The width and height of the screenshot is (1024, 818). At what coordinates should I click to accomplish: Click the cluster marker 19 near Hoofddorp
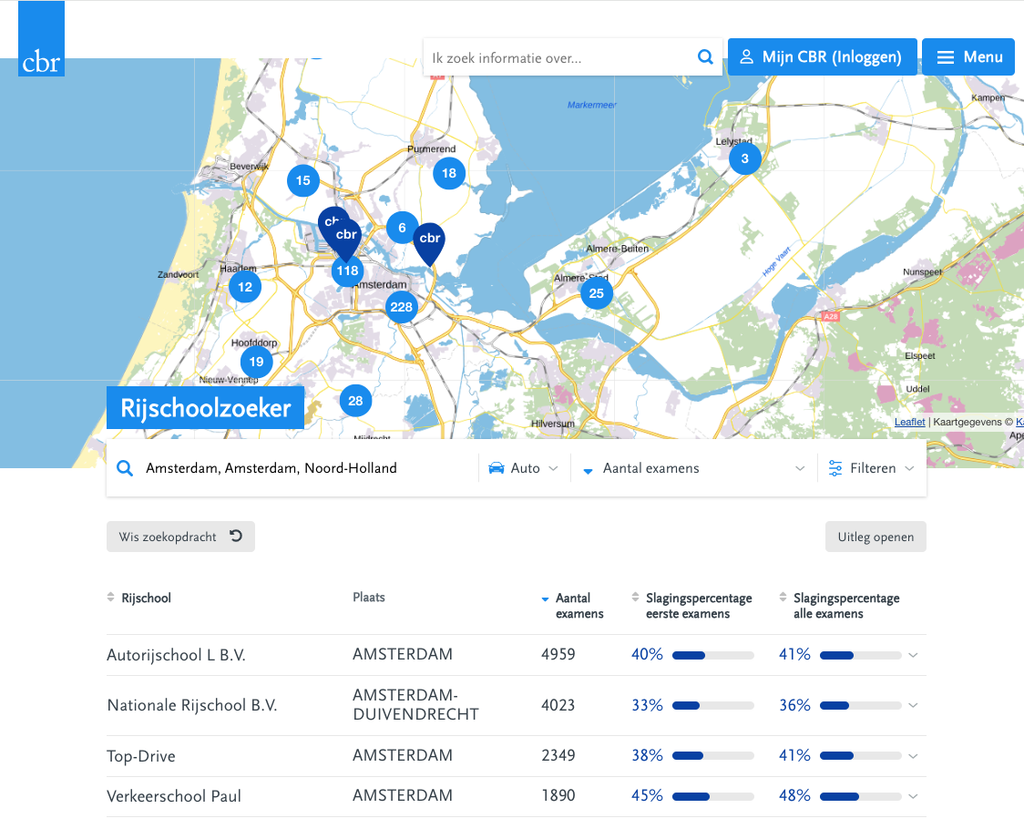pyautogui.click(x=256, y=362)
